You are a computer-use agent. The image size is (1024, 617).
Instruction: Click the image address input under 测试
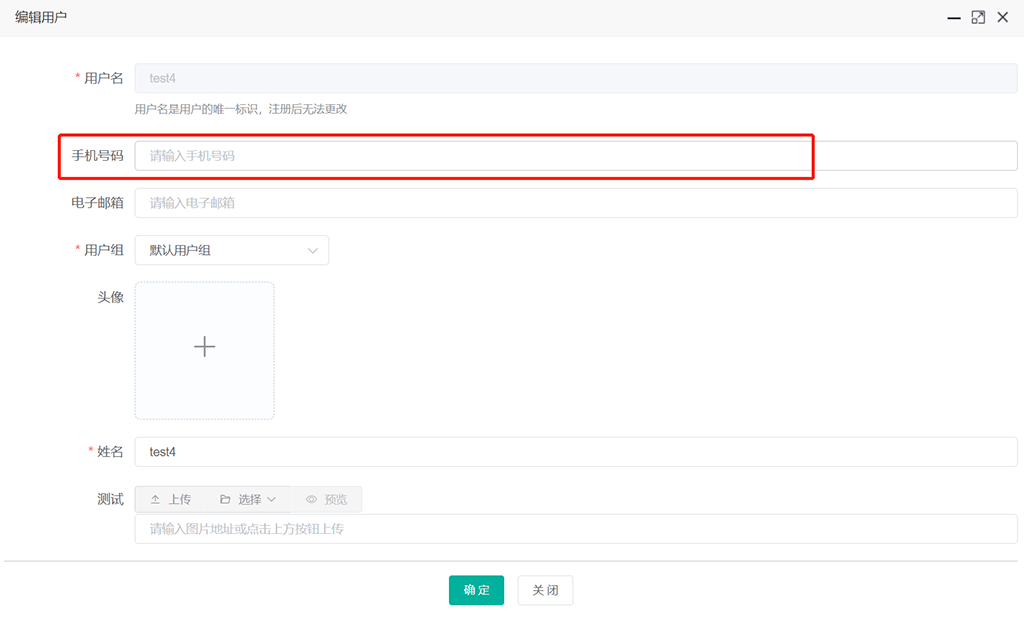coord(575,529)
